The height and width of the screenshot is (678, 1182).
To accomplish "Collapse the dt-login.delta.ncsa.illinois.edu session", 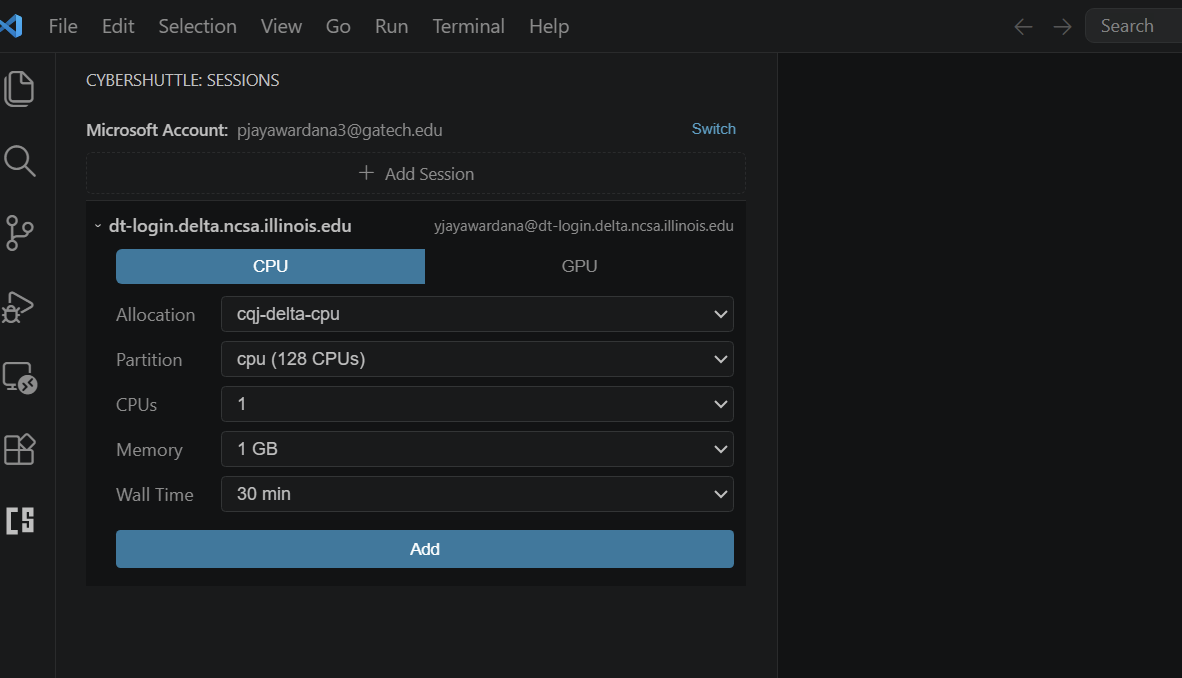I will point(98,225).
